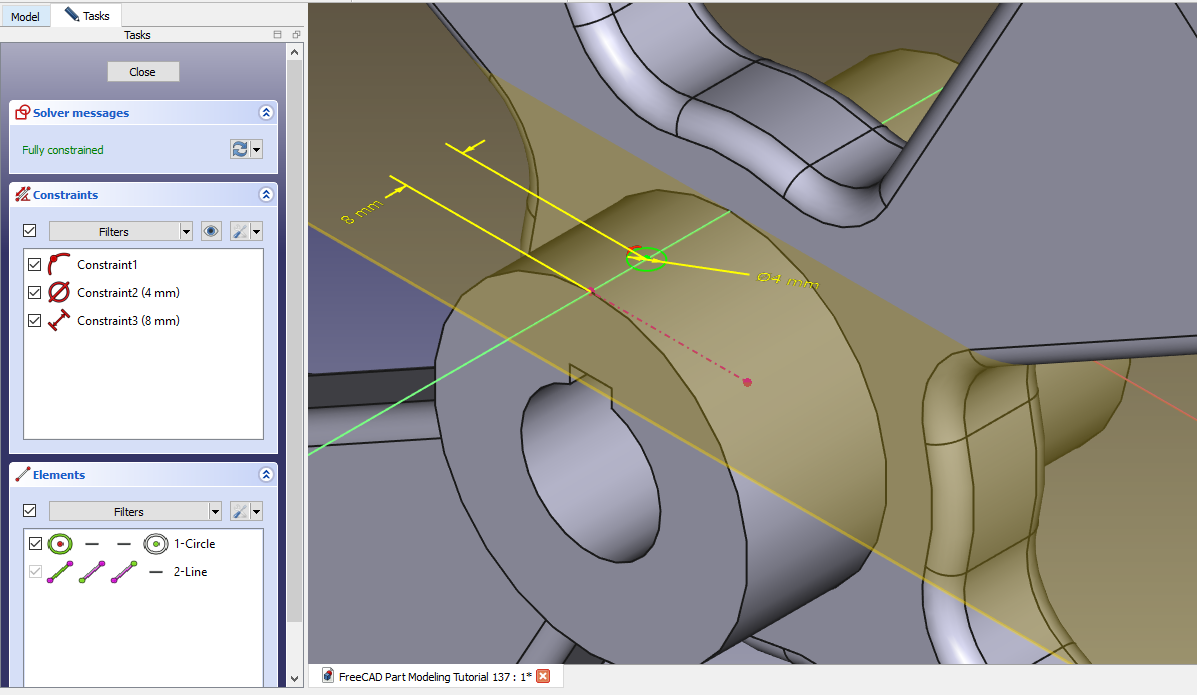Click the Constraint1 point-on-object icon
Screen dimensions: 1197x695
click(x=59, y=264)
